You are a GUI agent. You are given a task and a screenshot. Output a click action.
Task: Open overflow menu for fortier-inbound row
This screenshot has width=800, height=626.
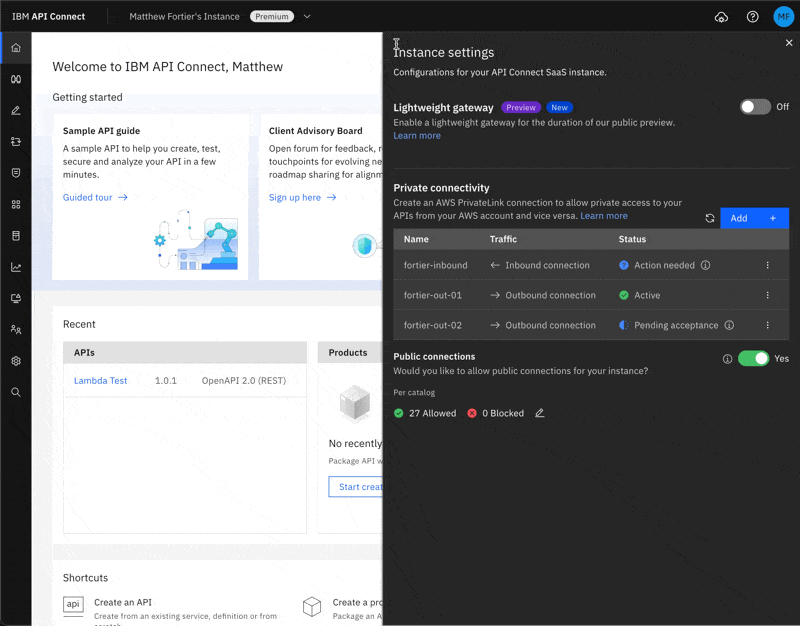pos(768,266)
